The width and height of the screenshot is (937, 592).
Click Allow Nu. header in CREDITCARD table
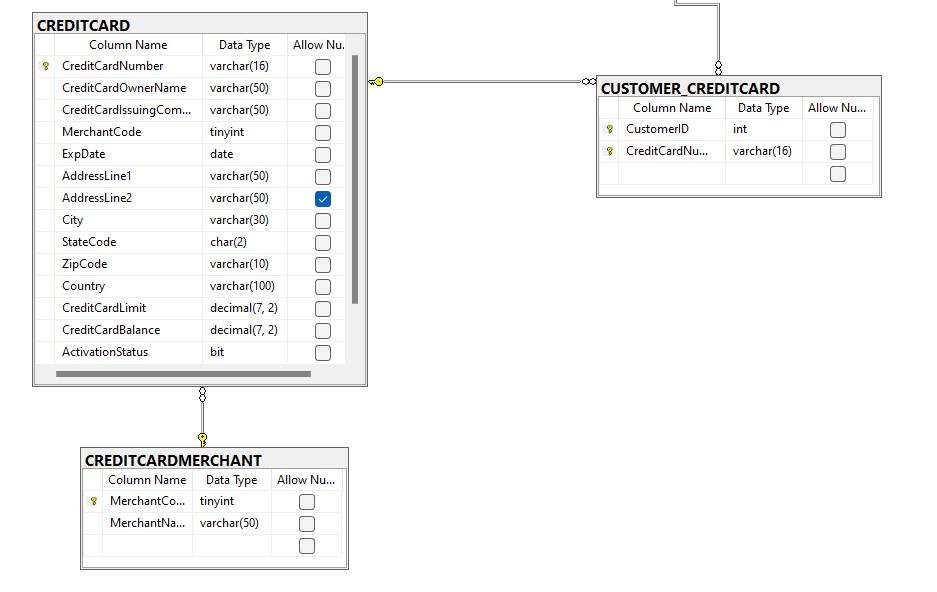coord(317,45)
